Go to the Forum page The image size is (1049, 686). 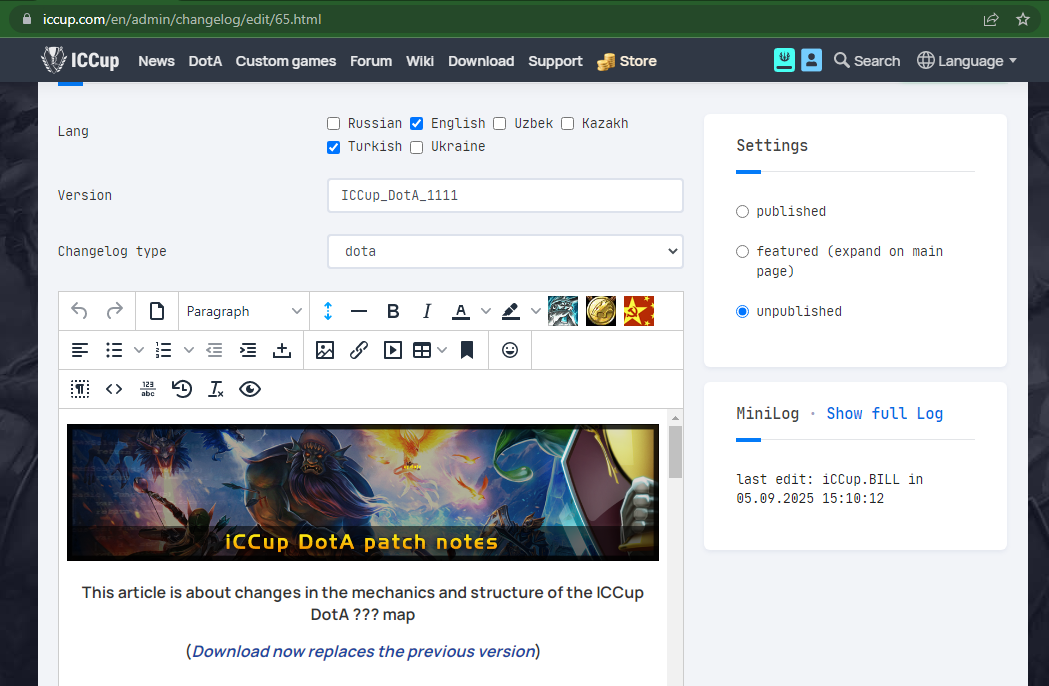click(x=371, y=61)
